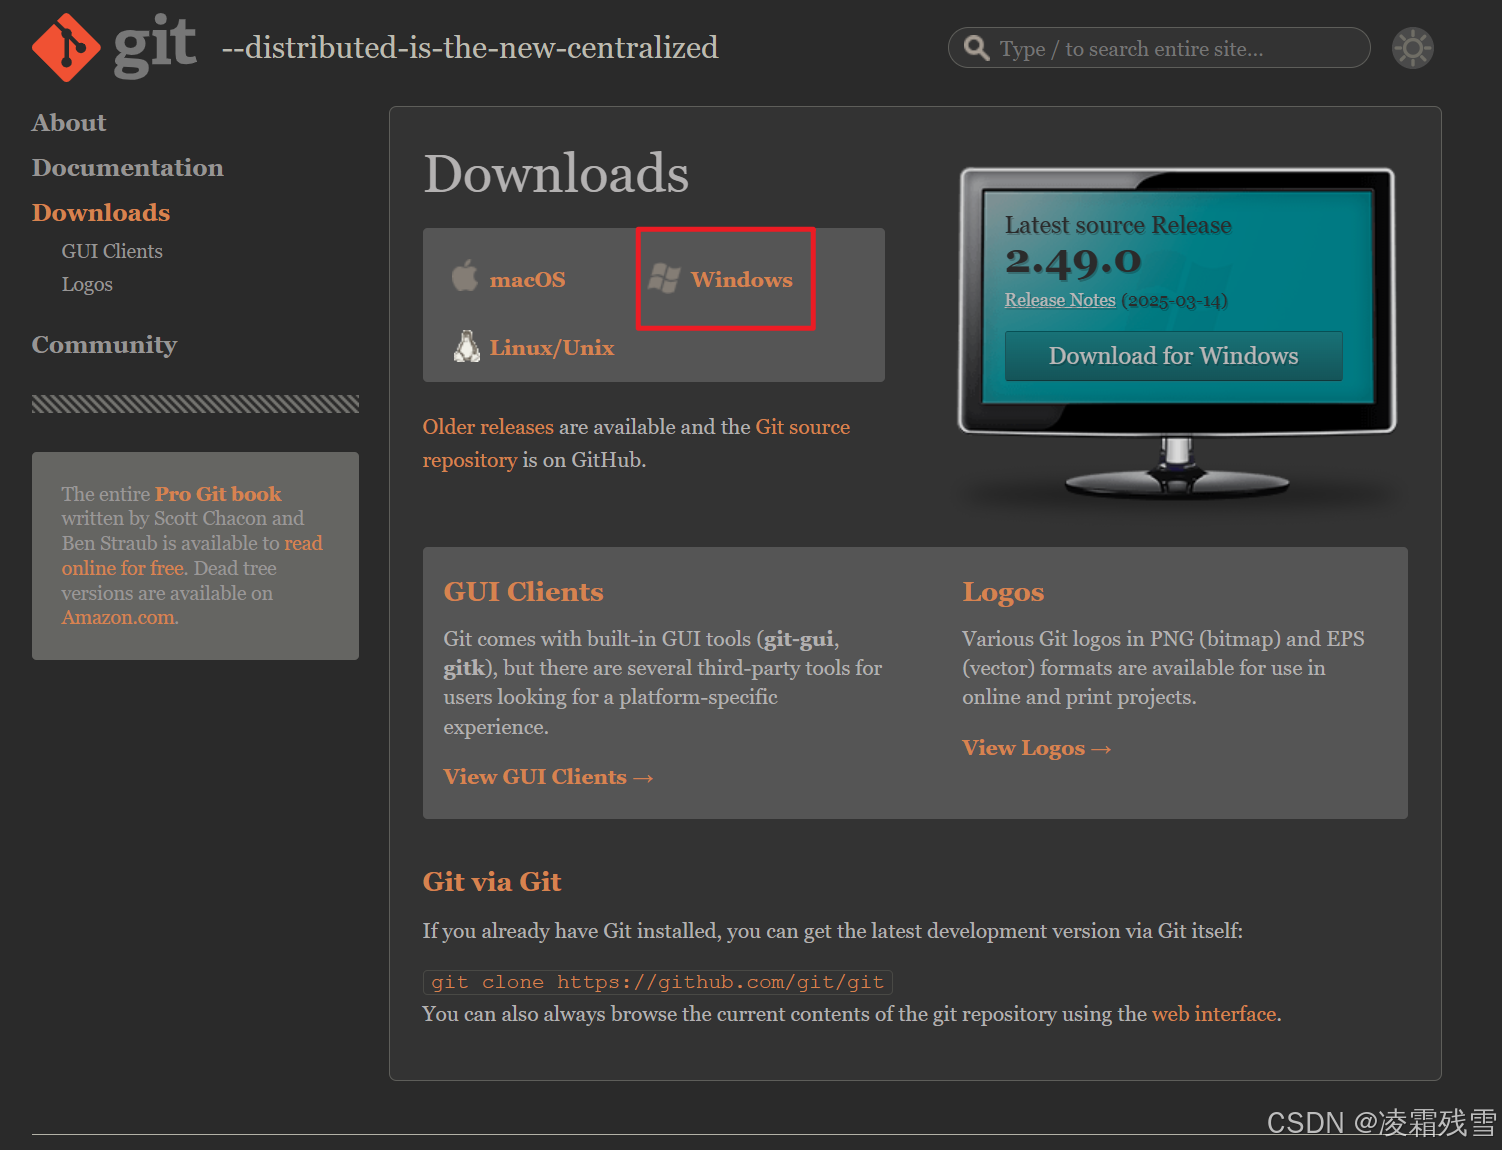Open the Release Notes link

click(1060, 300)
